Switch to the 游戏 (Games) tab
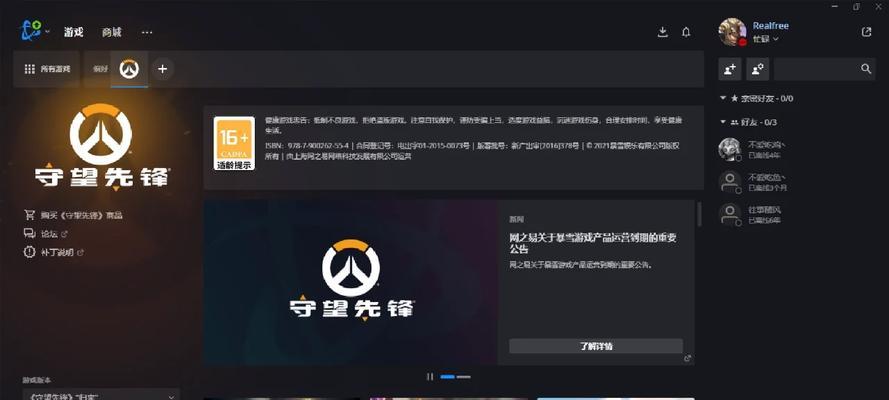Screen dimensions: 889x400 (x=73, y=32)
